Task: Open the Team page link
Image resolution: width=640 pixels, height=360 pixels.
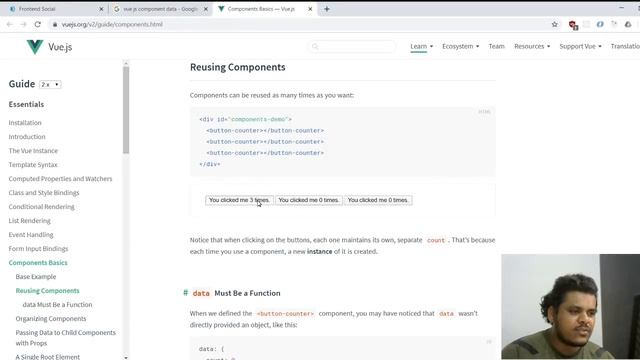Action: point(497,46)
